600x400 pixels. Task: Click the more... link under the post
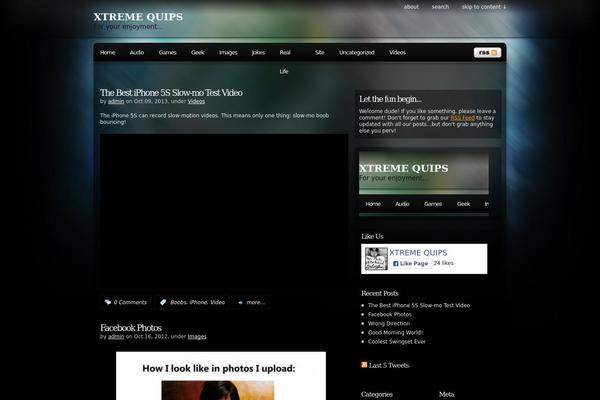[255, 302]
